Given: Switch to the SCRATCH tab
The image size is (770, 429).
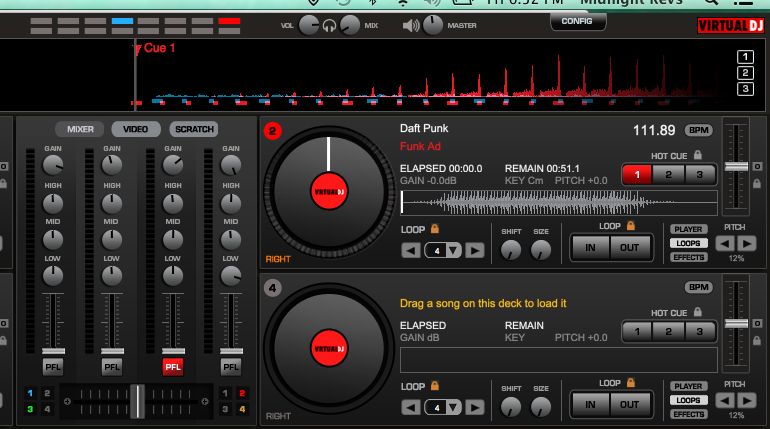Looking at the screenshot, I should (x=193, y=129).
